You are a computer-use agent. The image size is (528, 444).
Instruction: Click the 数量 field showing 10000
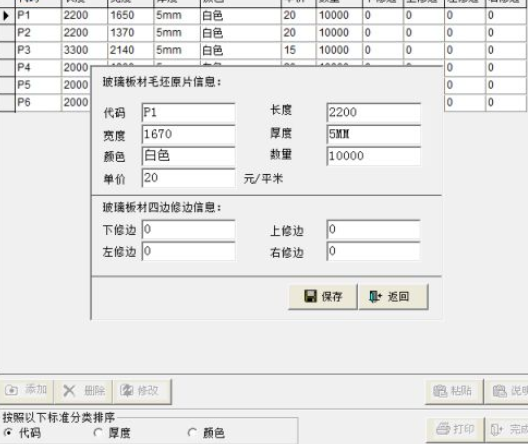[x=373, y=156]
